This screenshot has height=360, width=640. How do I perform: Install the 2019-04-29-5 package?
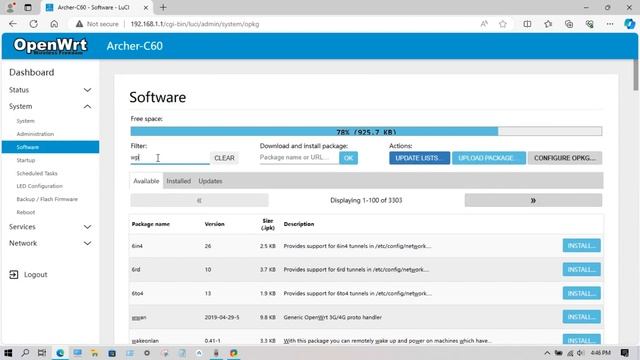[x=581, y=317]
